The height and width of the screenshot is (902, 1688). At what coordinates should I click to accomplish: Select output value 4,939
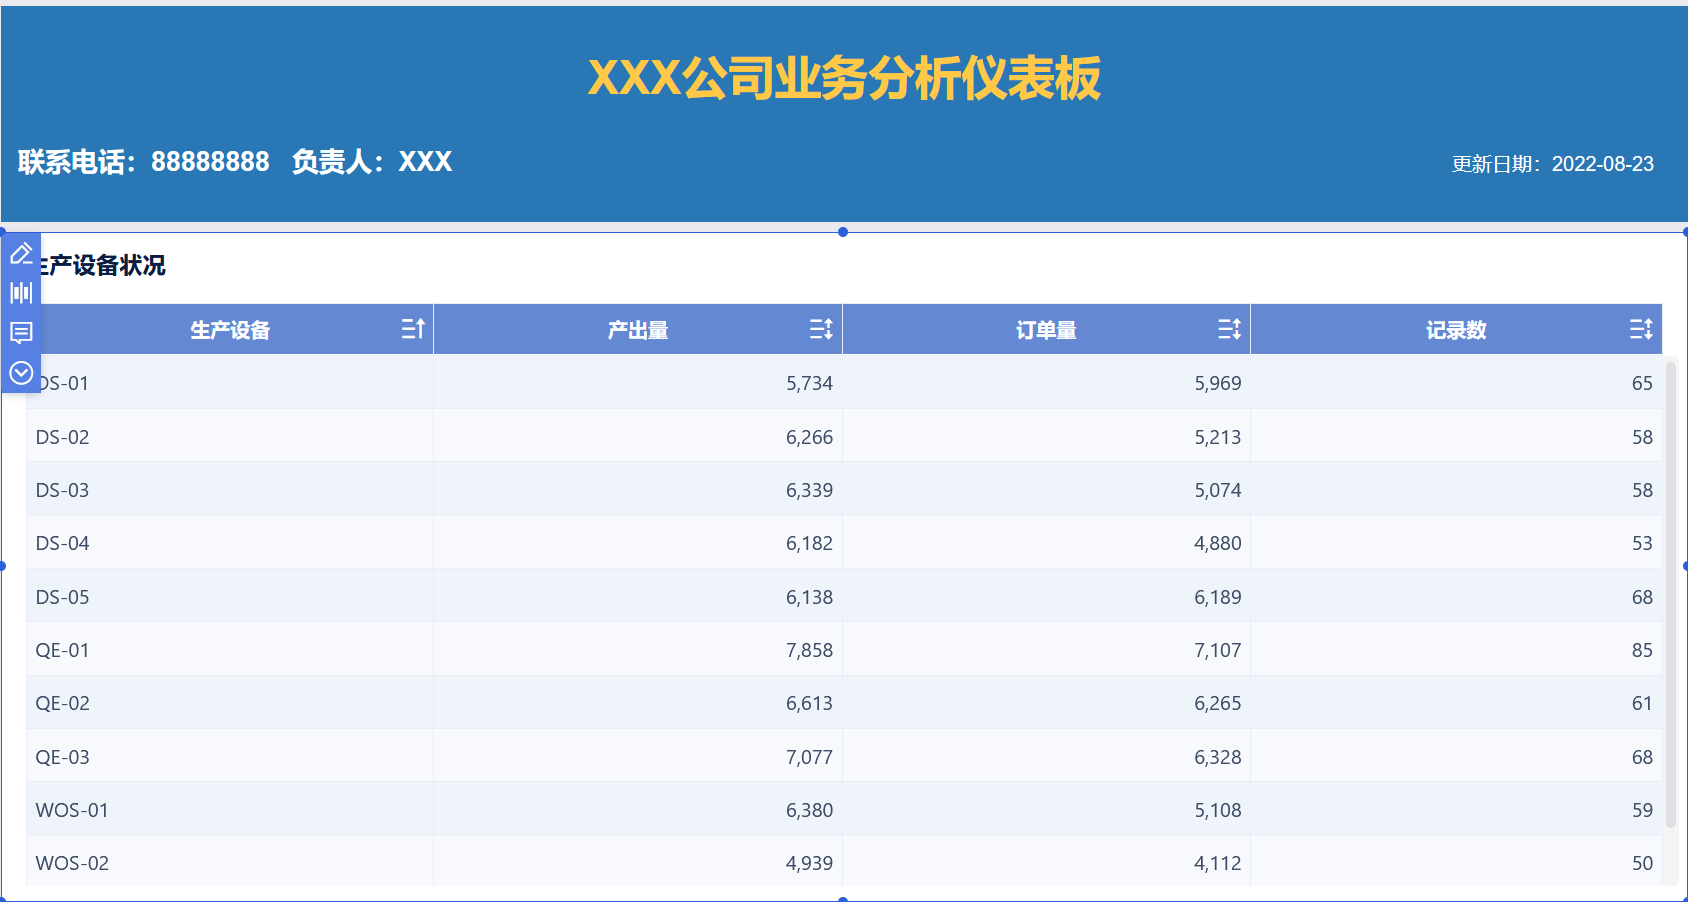click(x=809, y=863)
